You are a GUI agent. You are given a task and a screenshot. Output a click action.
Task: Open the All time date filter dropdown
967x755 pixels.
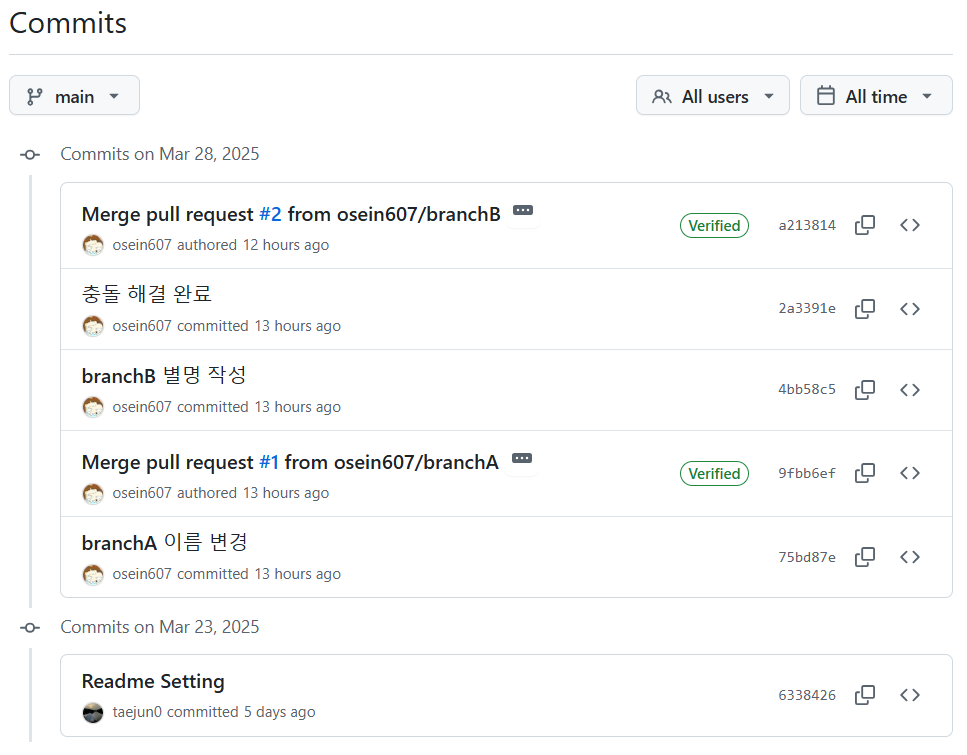(x=876, y=95)
